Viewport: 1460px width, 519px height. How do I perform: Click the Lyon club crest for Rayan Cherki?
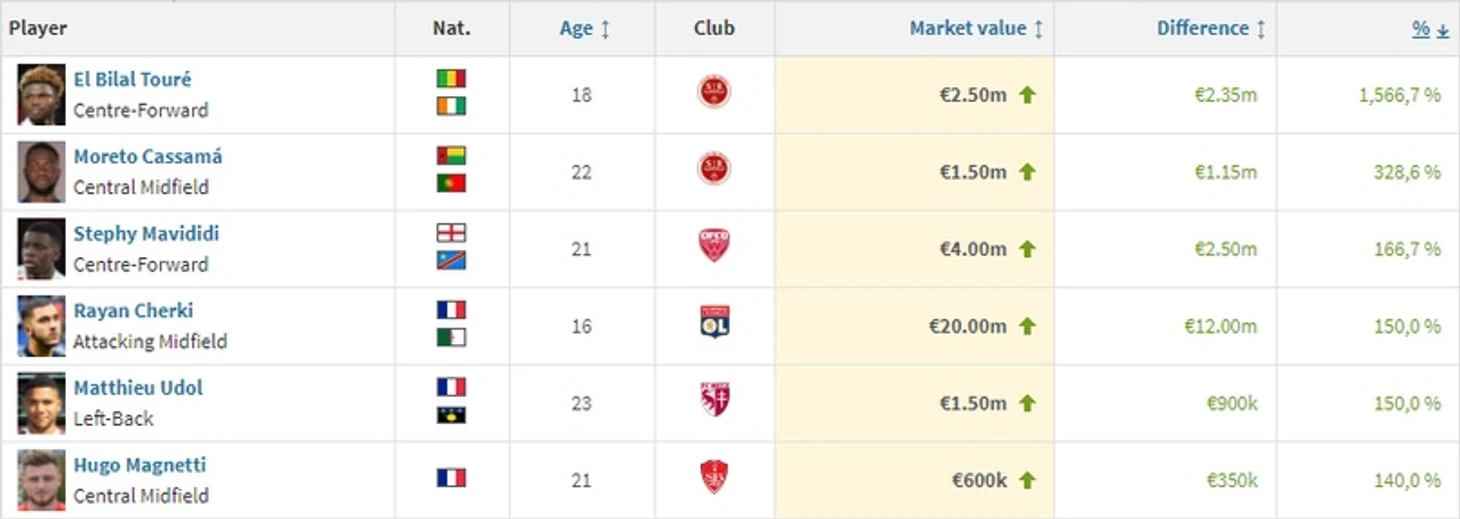[x=714, y=323]
